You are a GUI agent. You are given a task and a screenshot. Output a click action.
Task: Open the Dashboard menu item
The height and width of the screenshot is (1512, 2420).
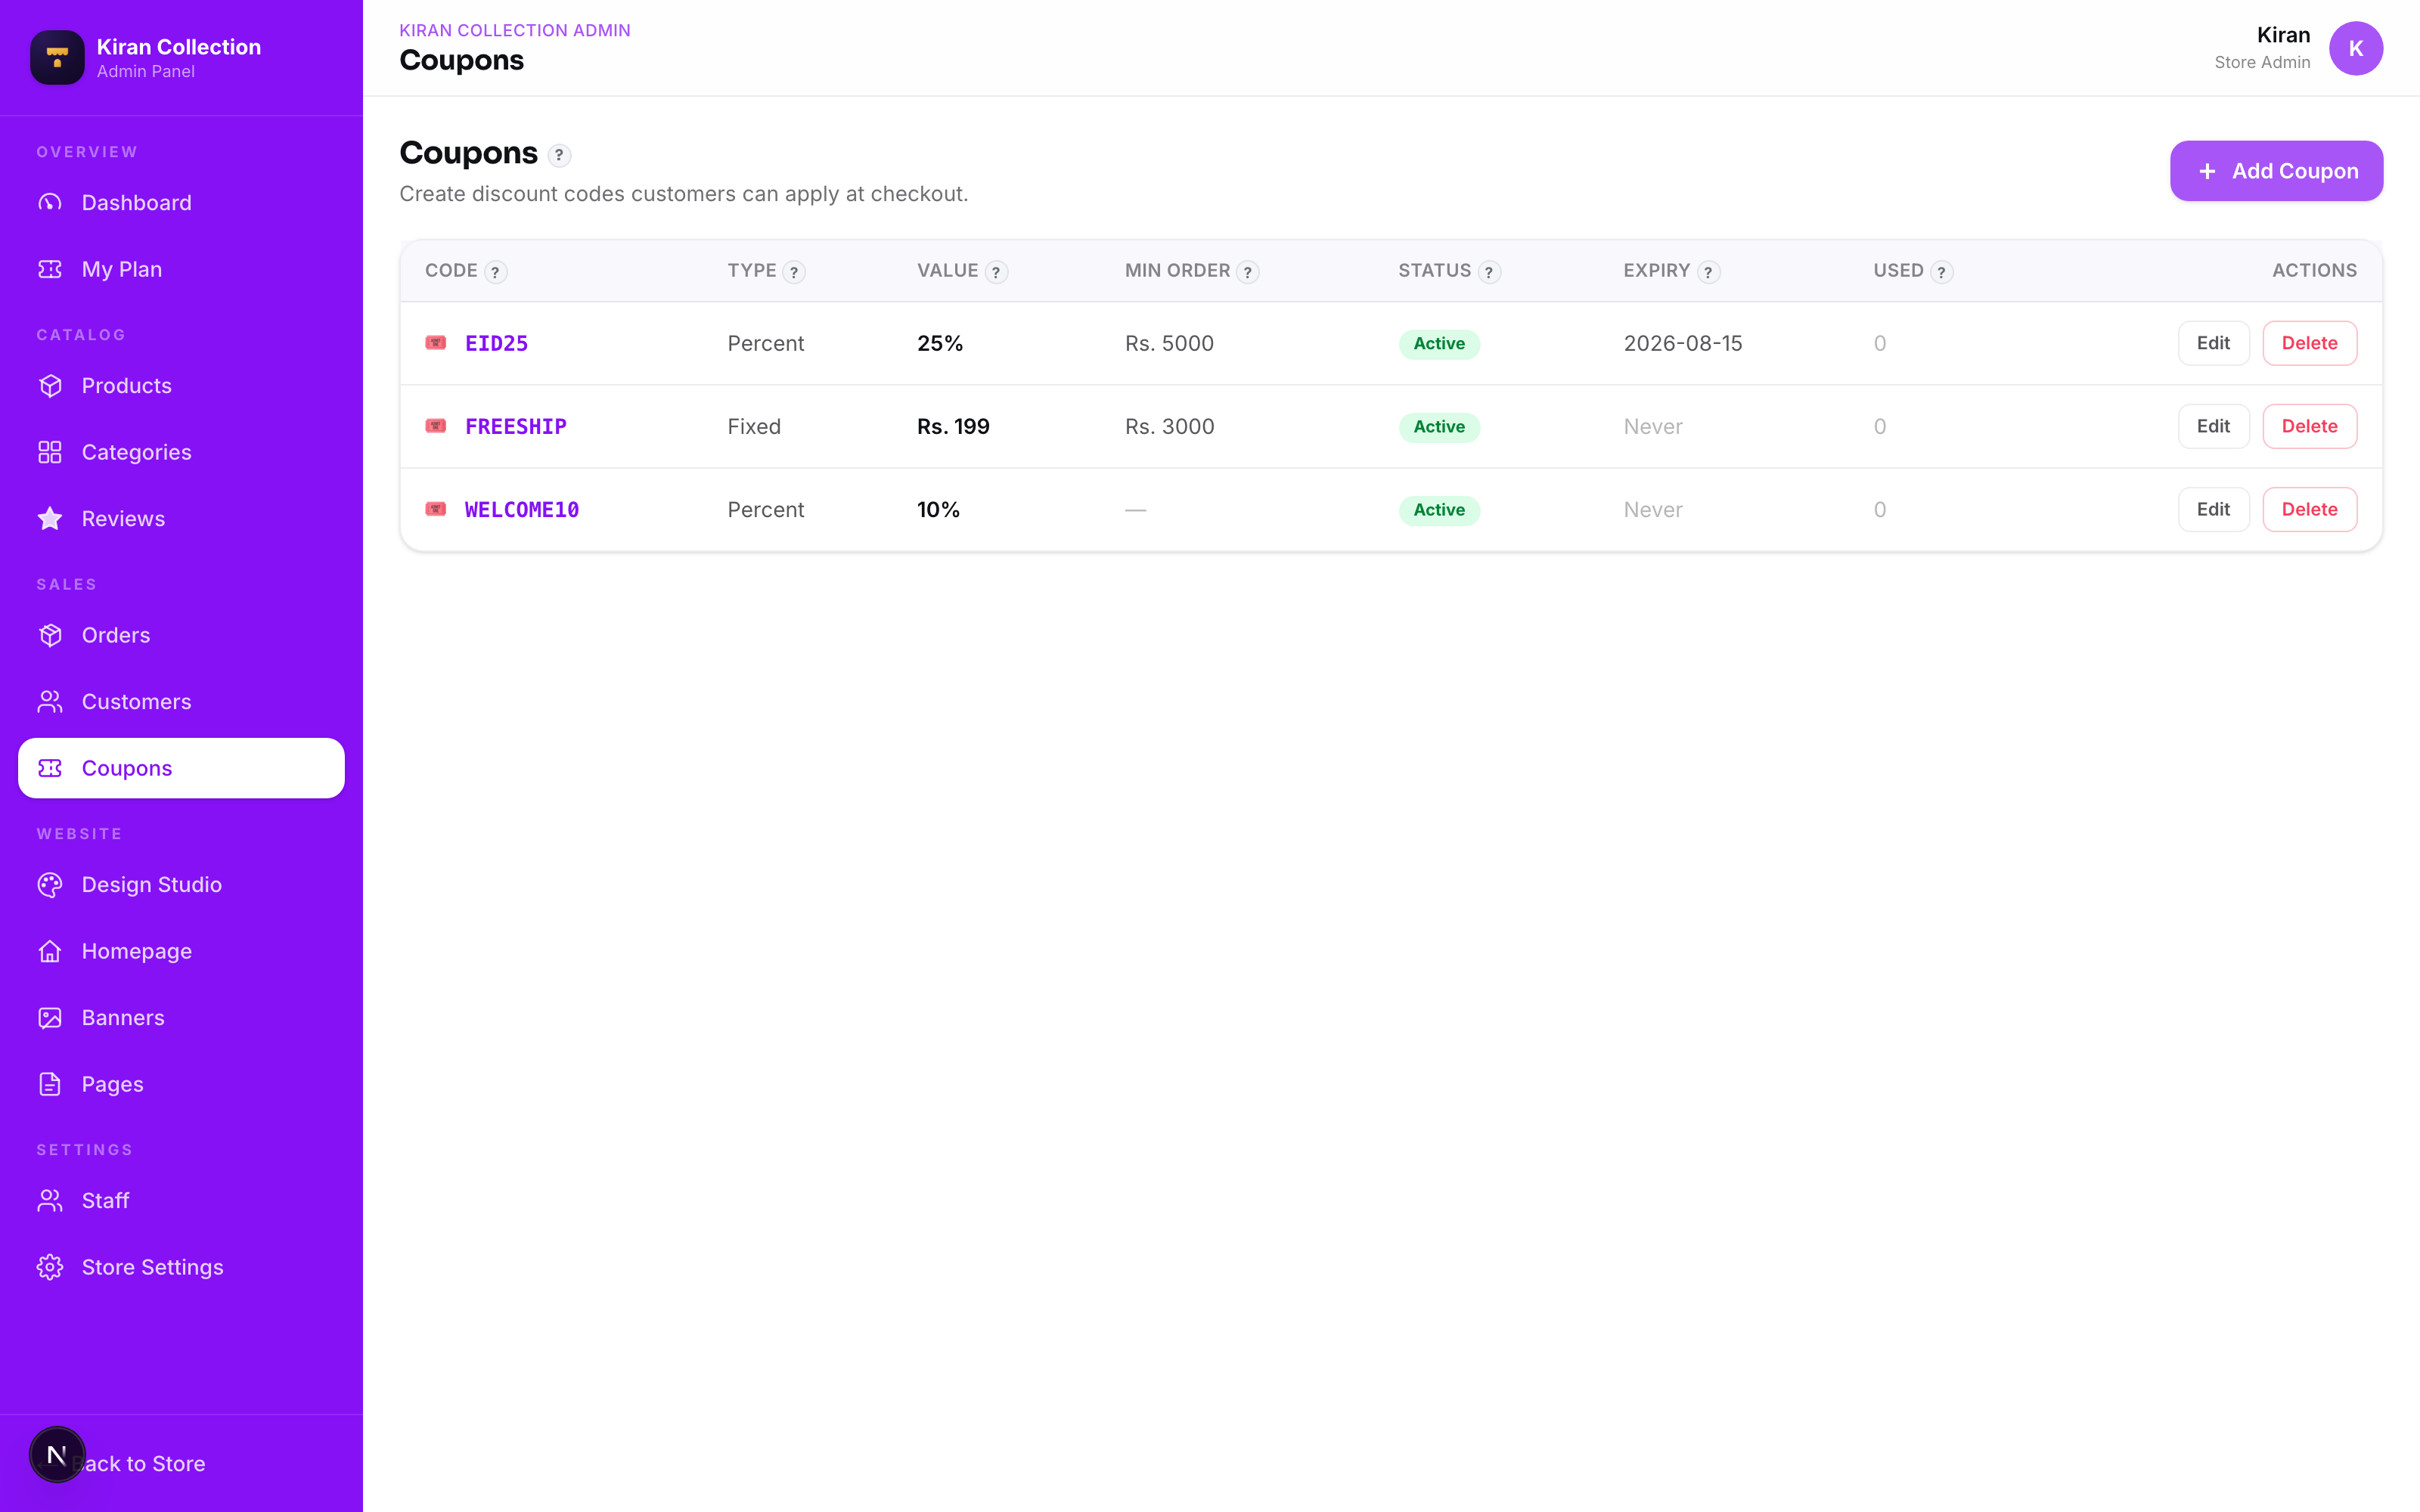click(x=181, y=203)
